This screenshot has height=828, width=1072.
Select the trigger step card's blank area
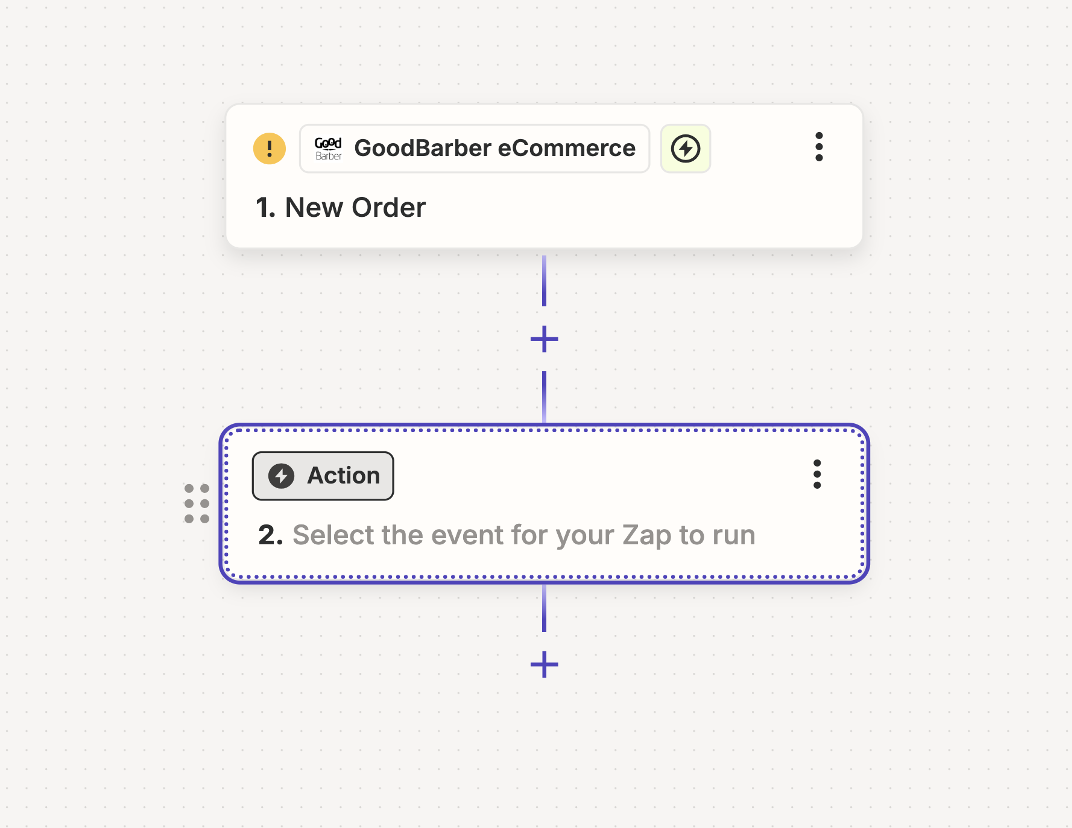coord(640,212)
